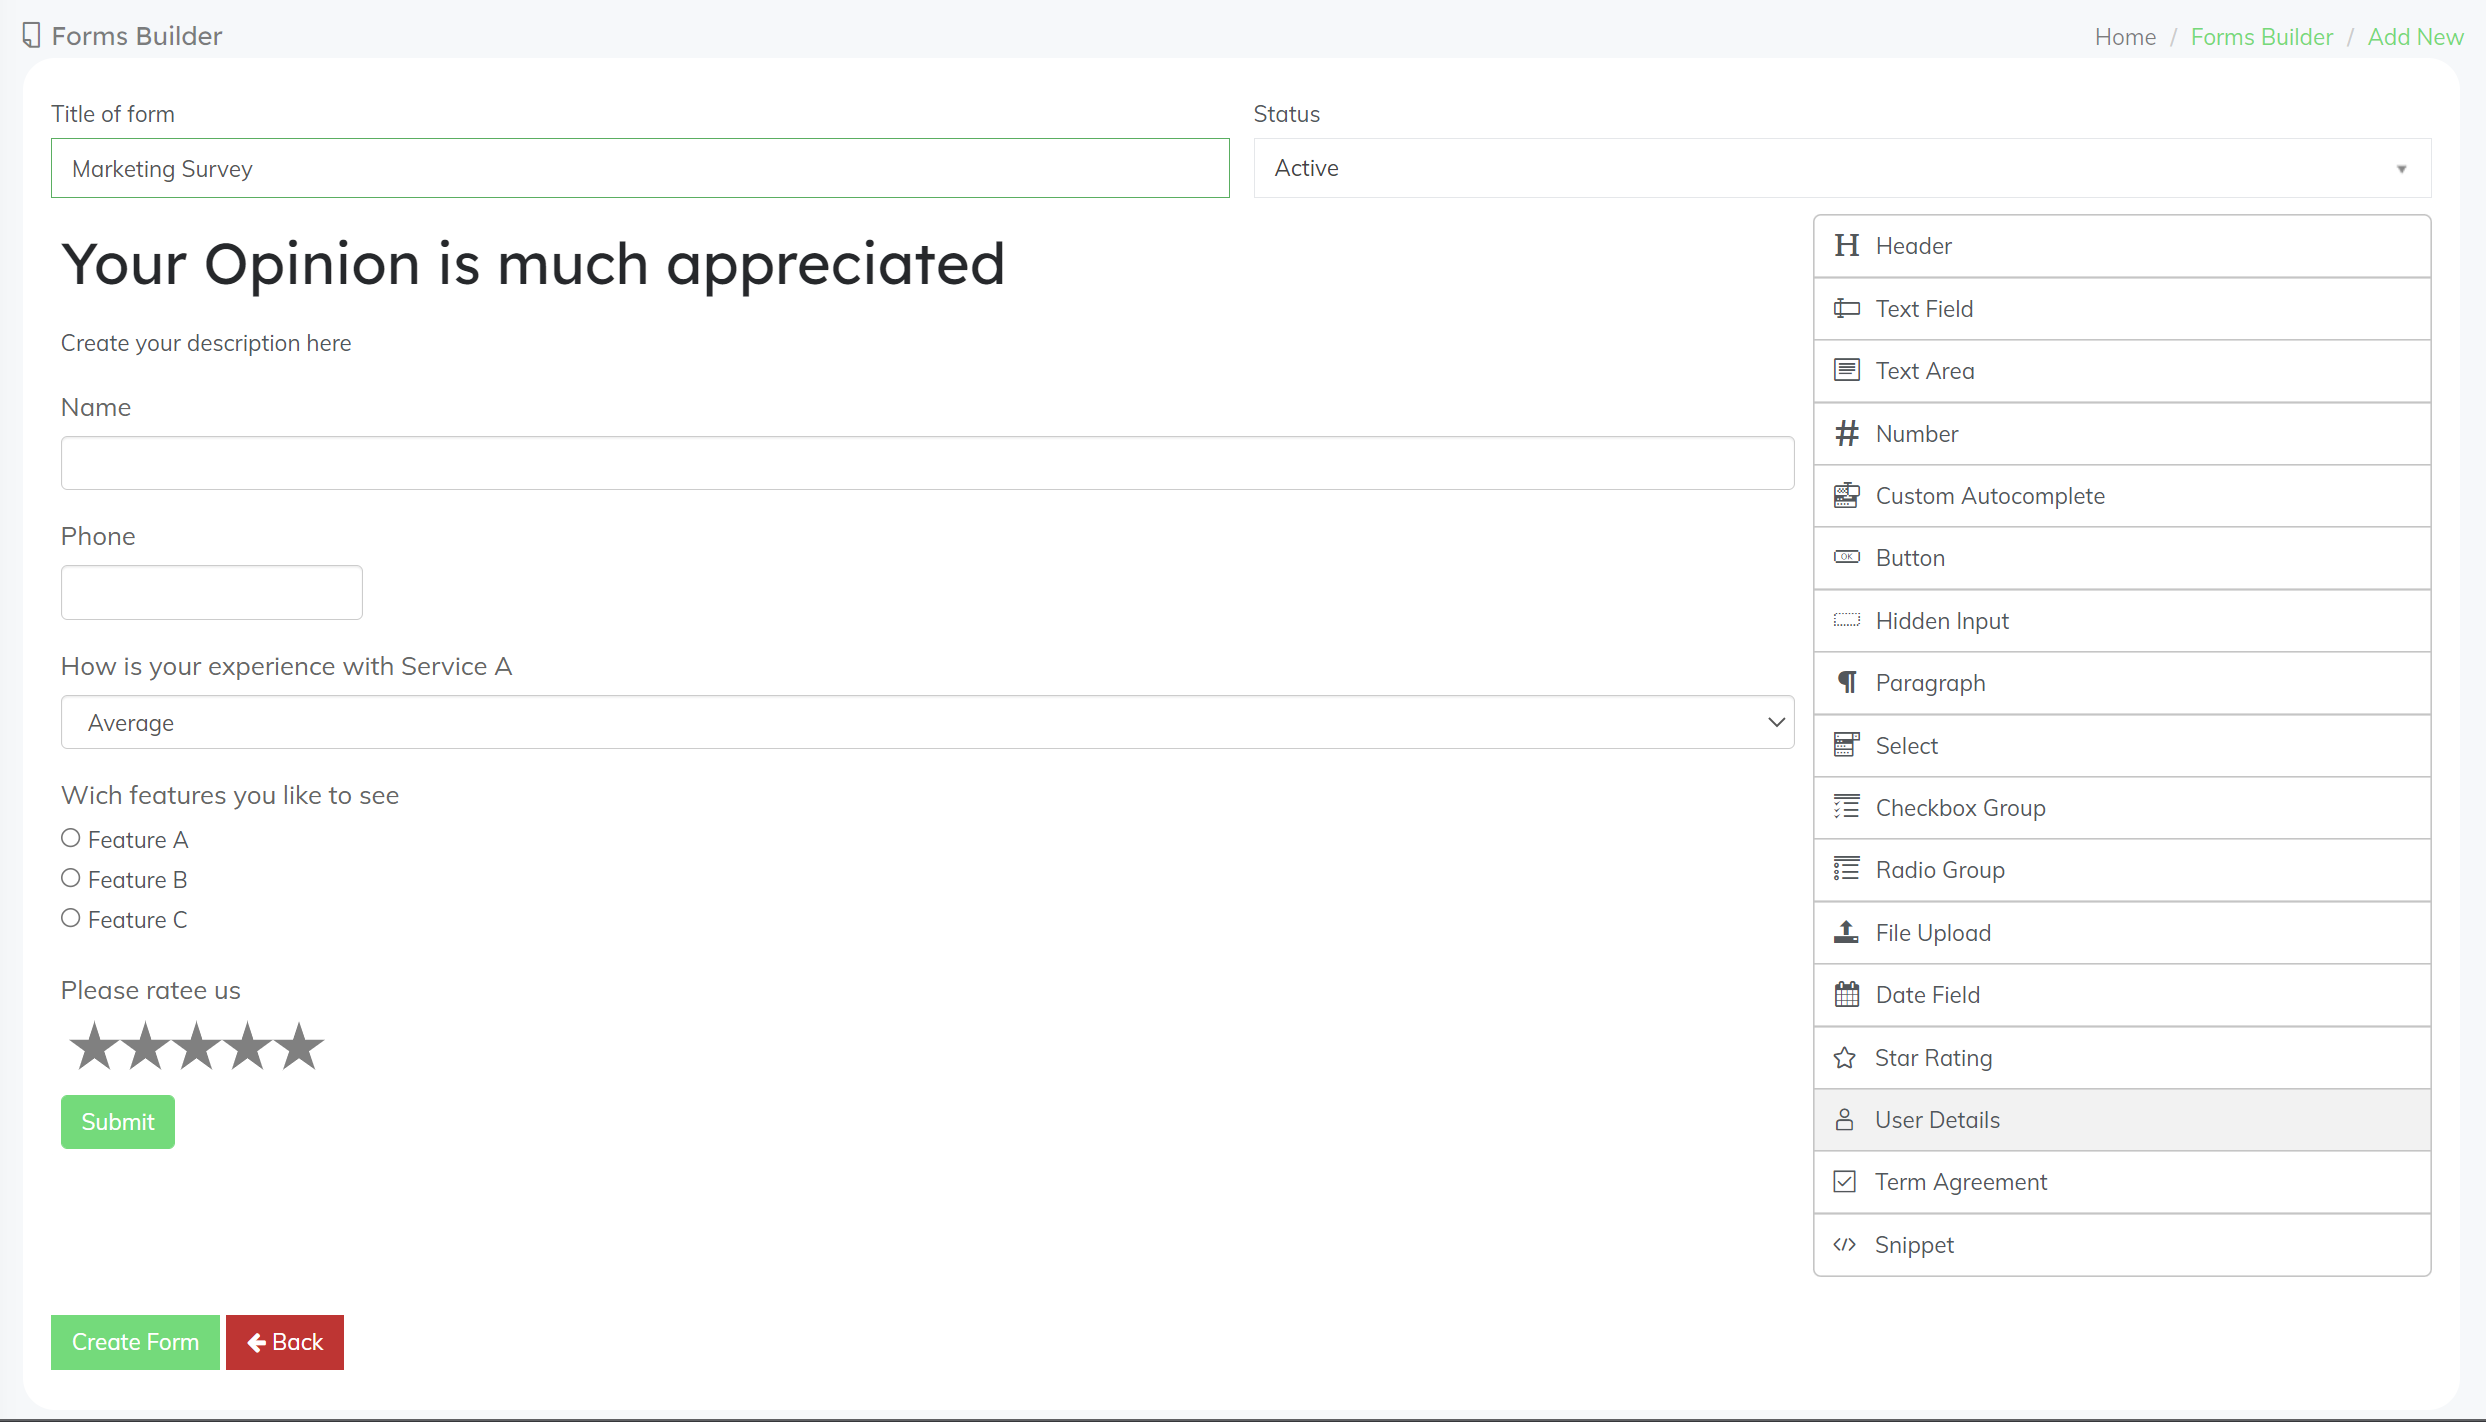Select the Date Field calendar icon
Screen dimensions: 2486x1422
[x=1846, y=994]
